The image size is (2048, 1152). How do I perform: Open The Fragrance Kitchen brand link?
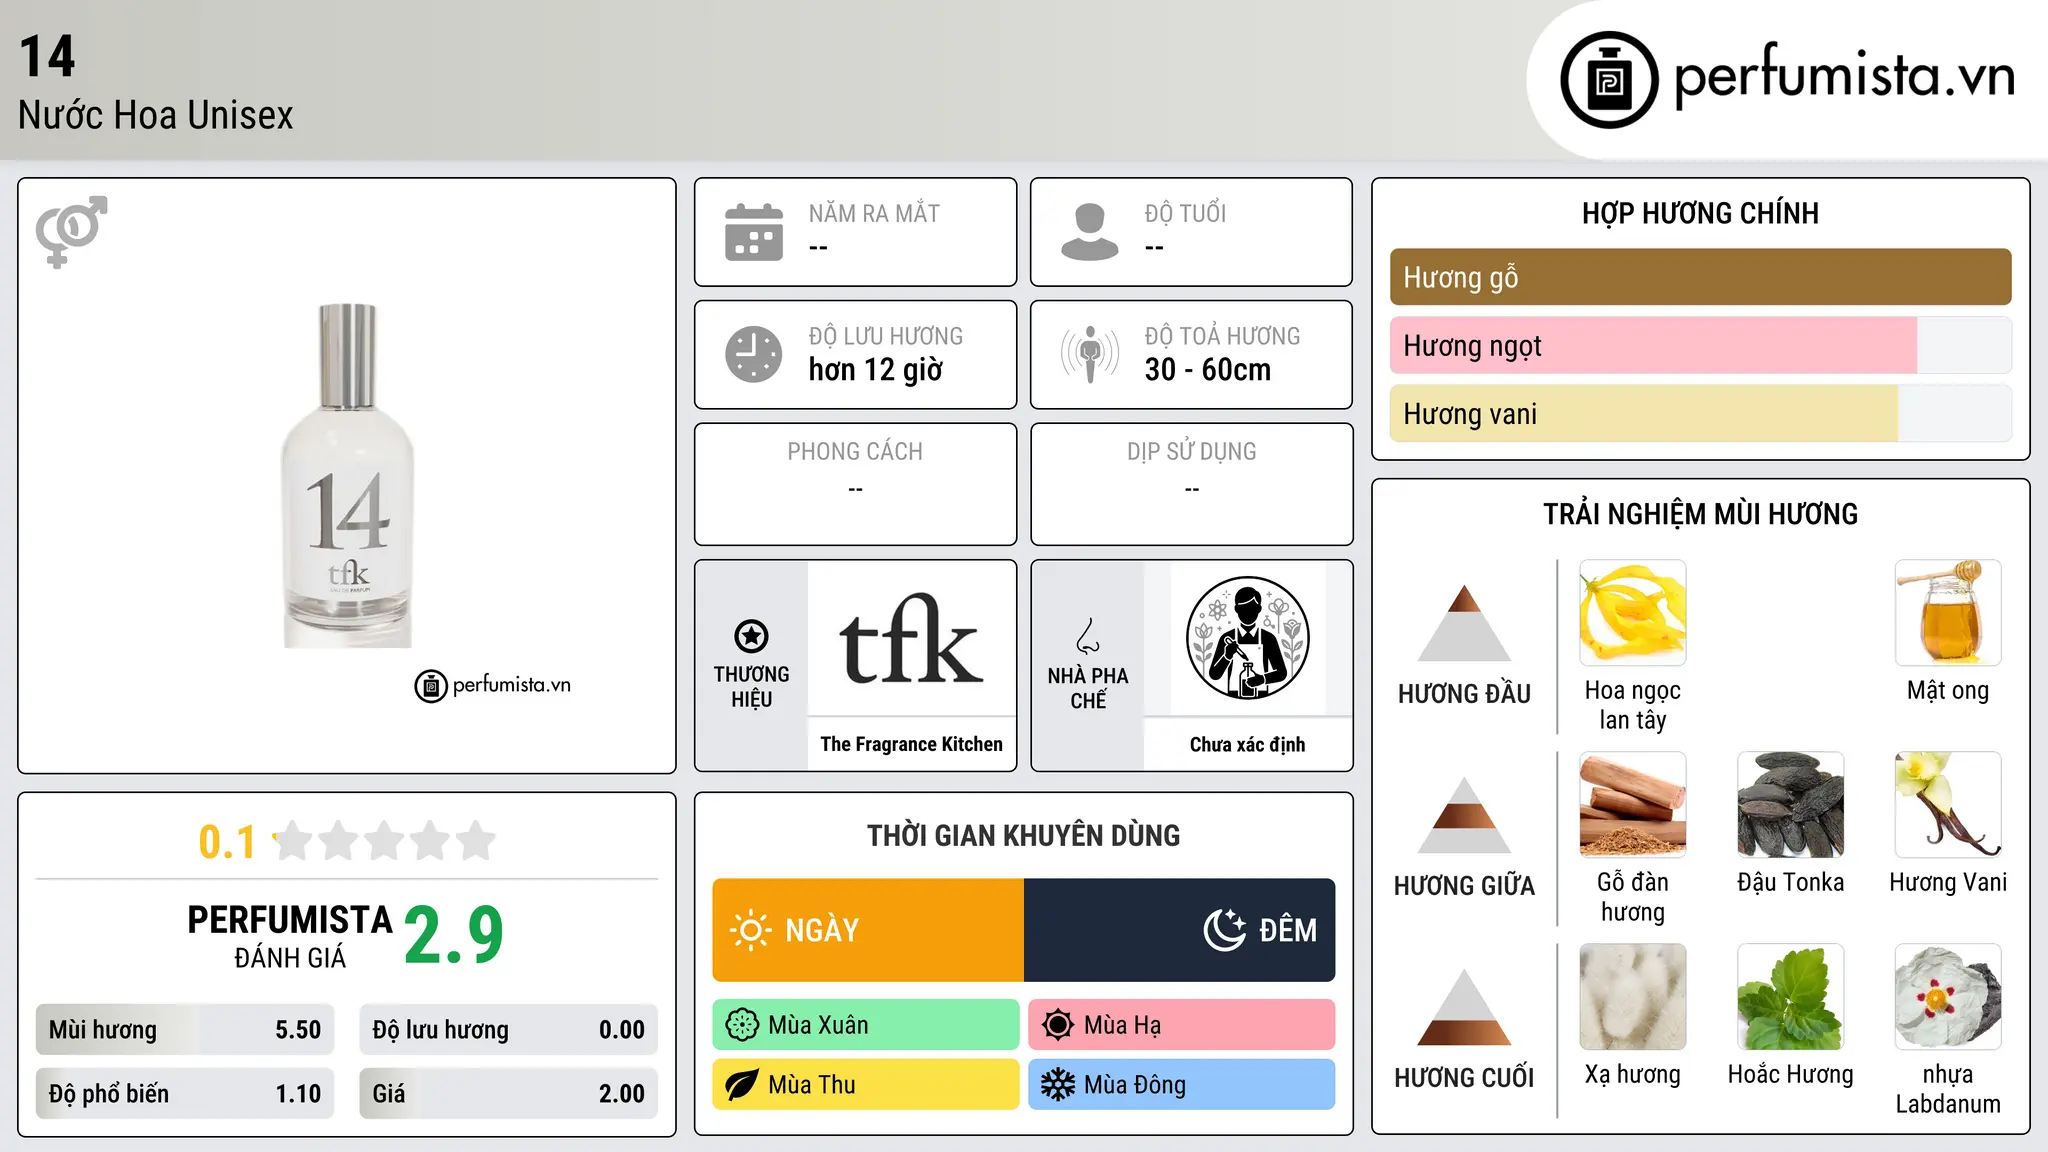point(911,744)
